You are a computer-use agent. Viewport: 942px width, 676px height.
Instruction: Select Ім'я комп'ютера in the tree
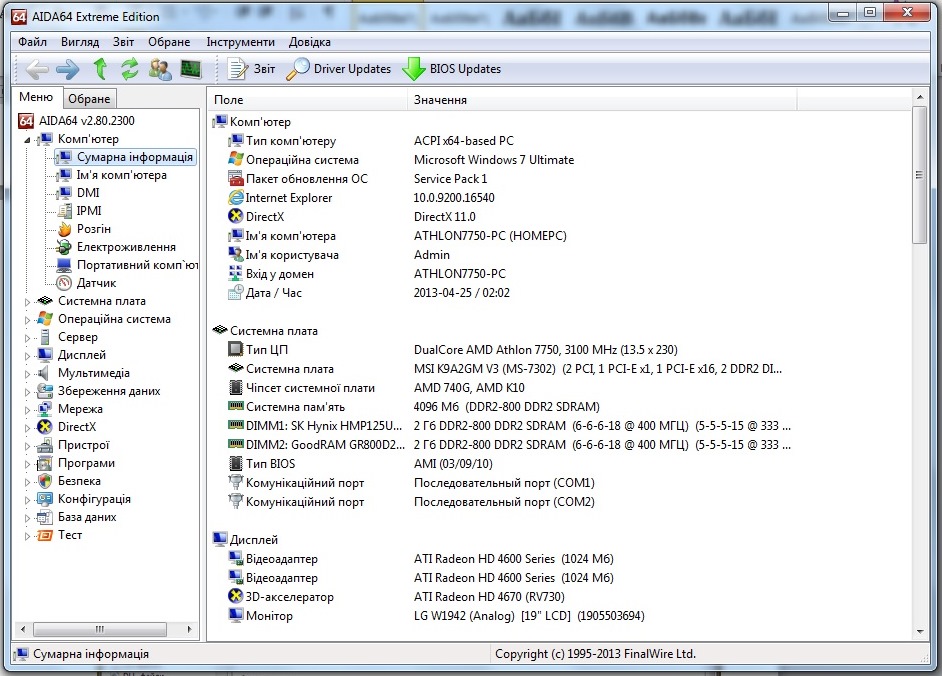point(112,175)
